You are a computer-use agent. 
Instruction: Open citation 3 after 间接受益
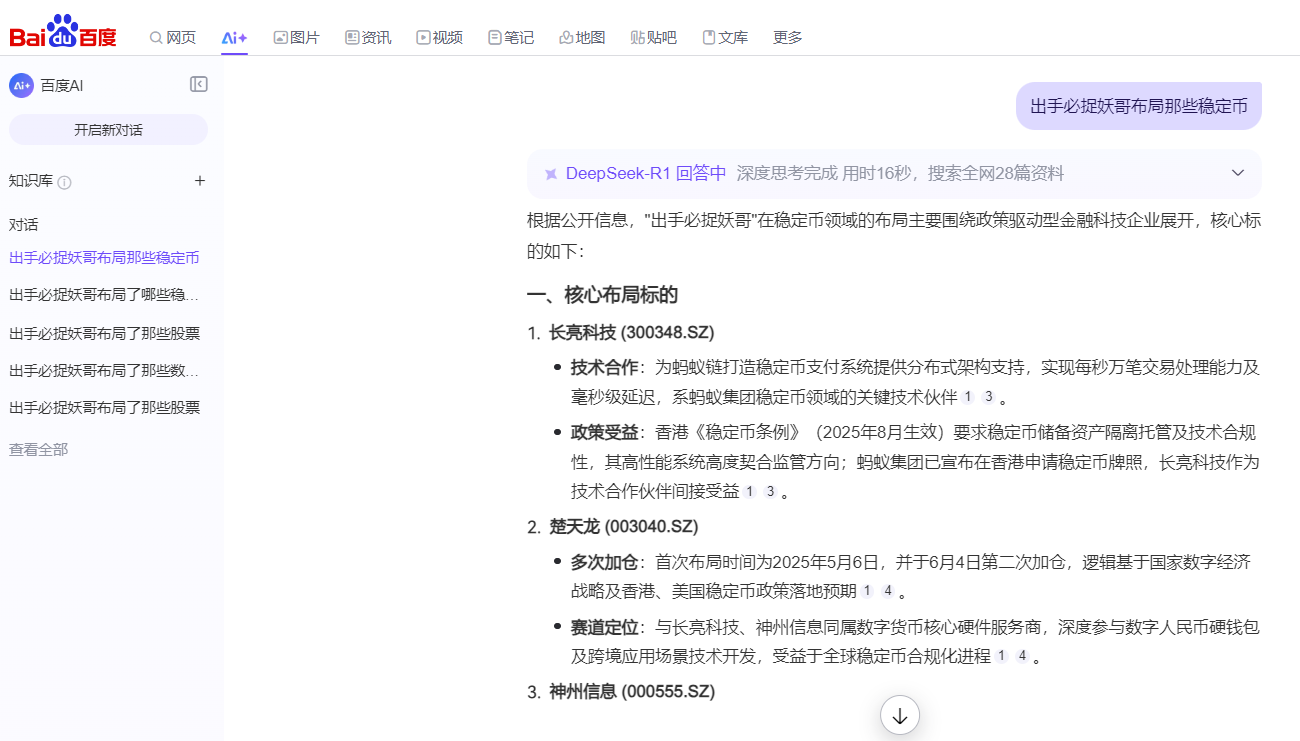[770, 492]
